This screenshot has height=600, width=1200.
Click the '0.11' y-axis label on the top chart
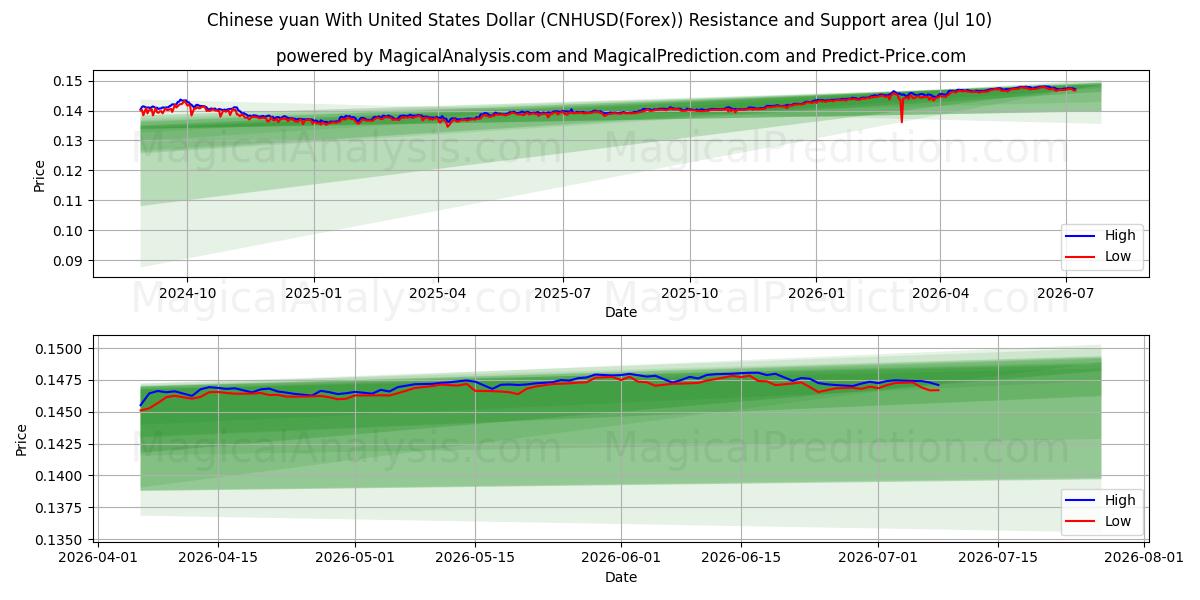(68, 200)
